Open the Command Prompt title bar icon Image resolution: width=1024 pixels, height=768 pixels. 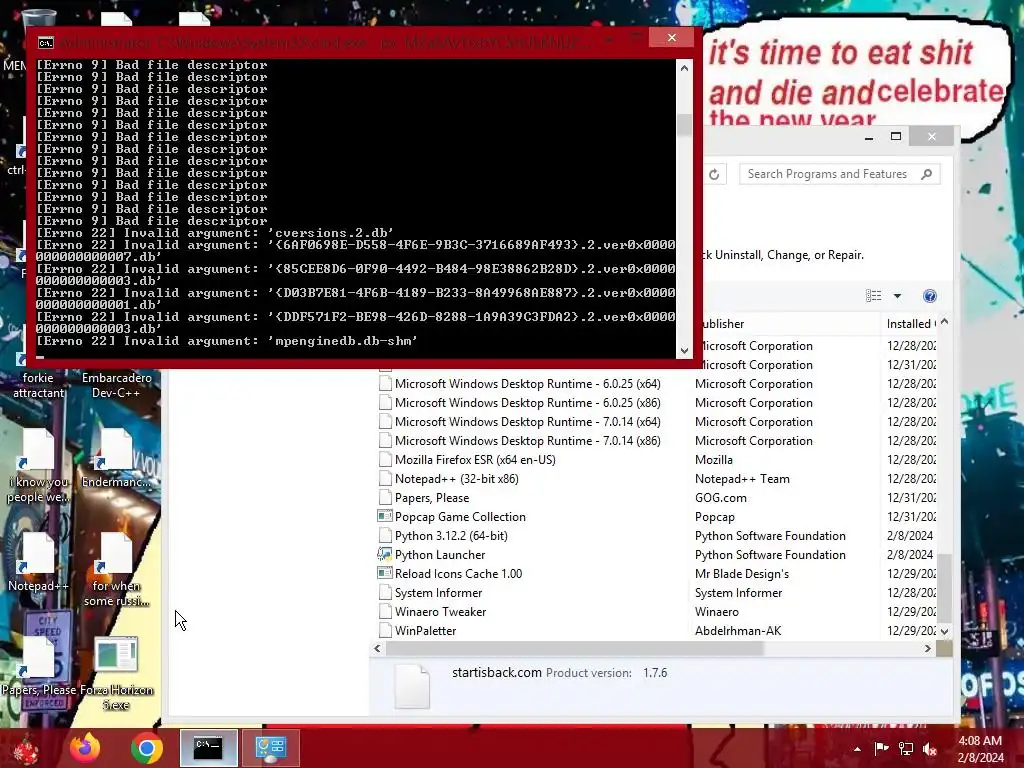46,43
